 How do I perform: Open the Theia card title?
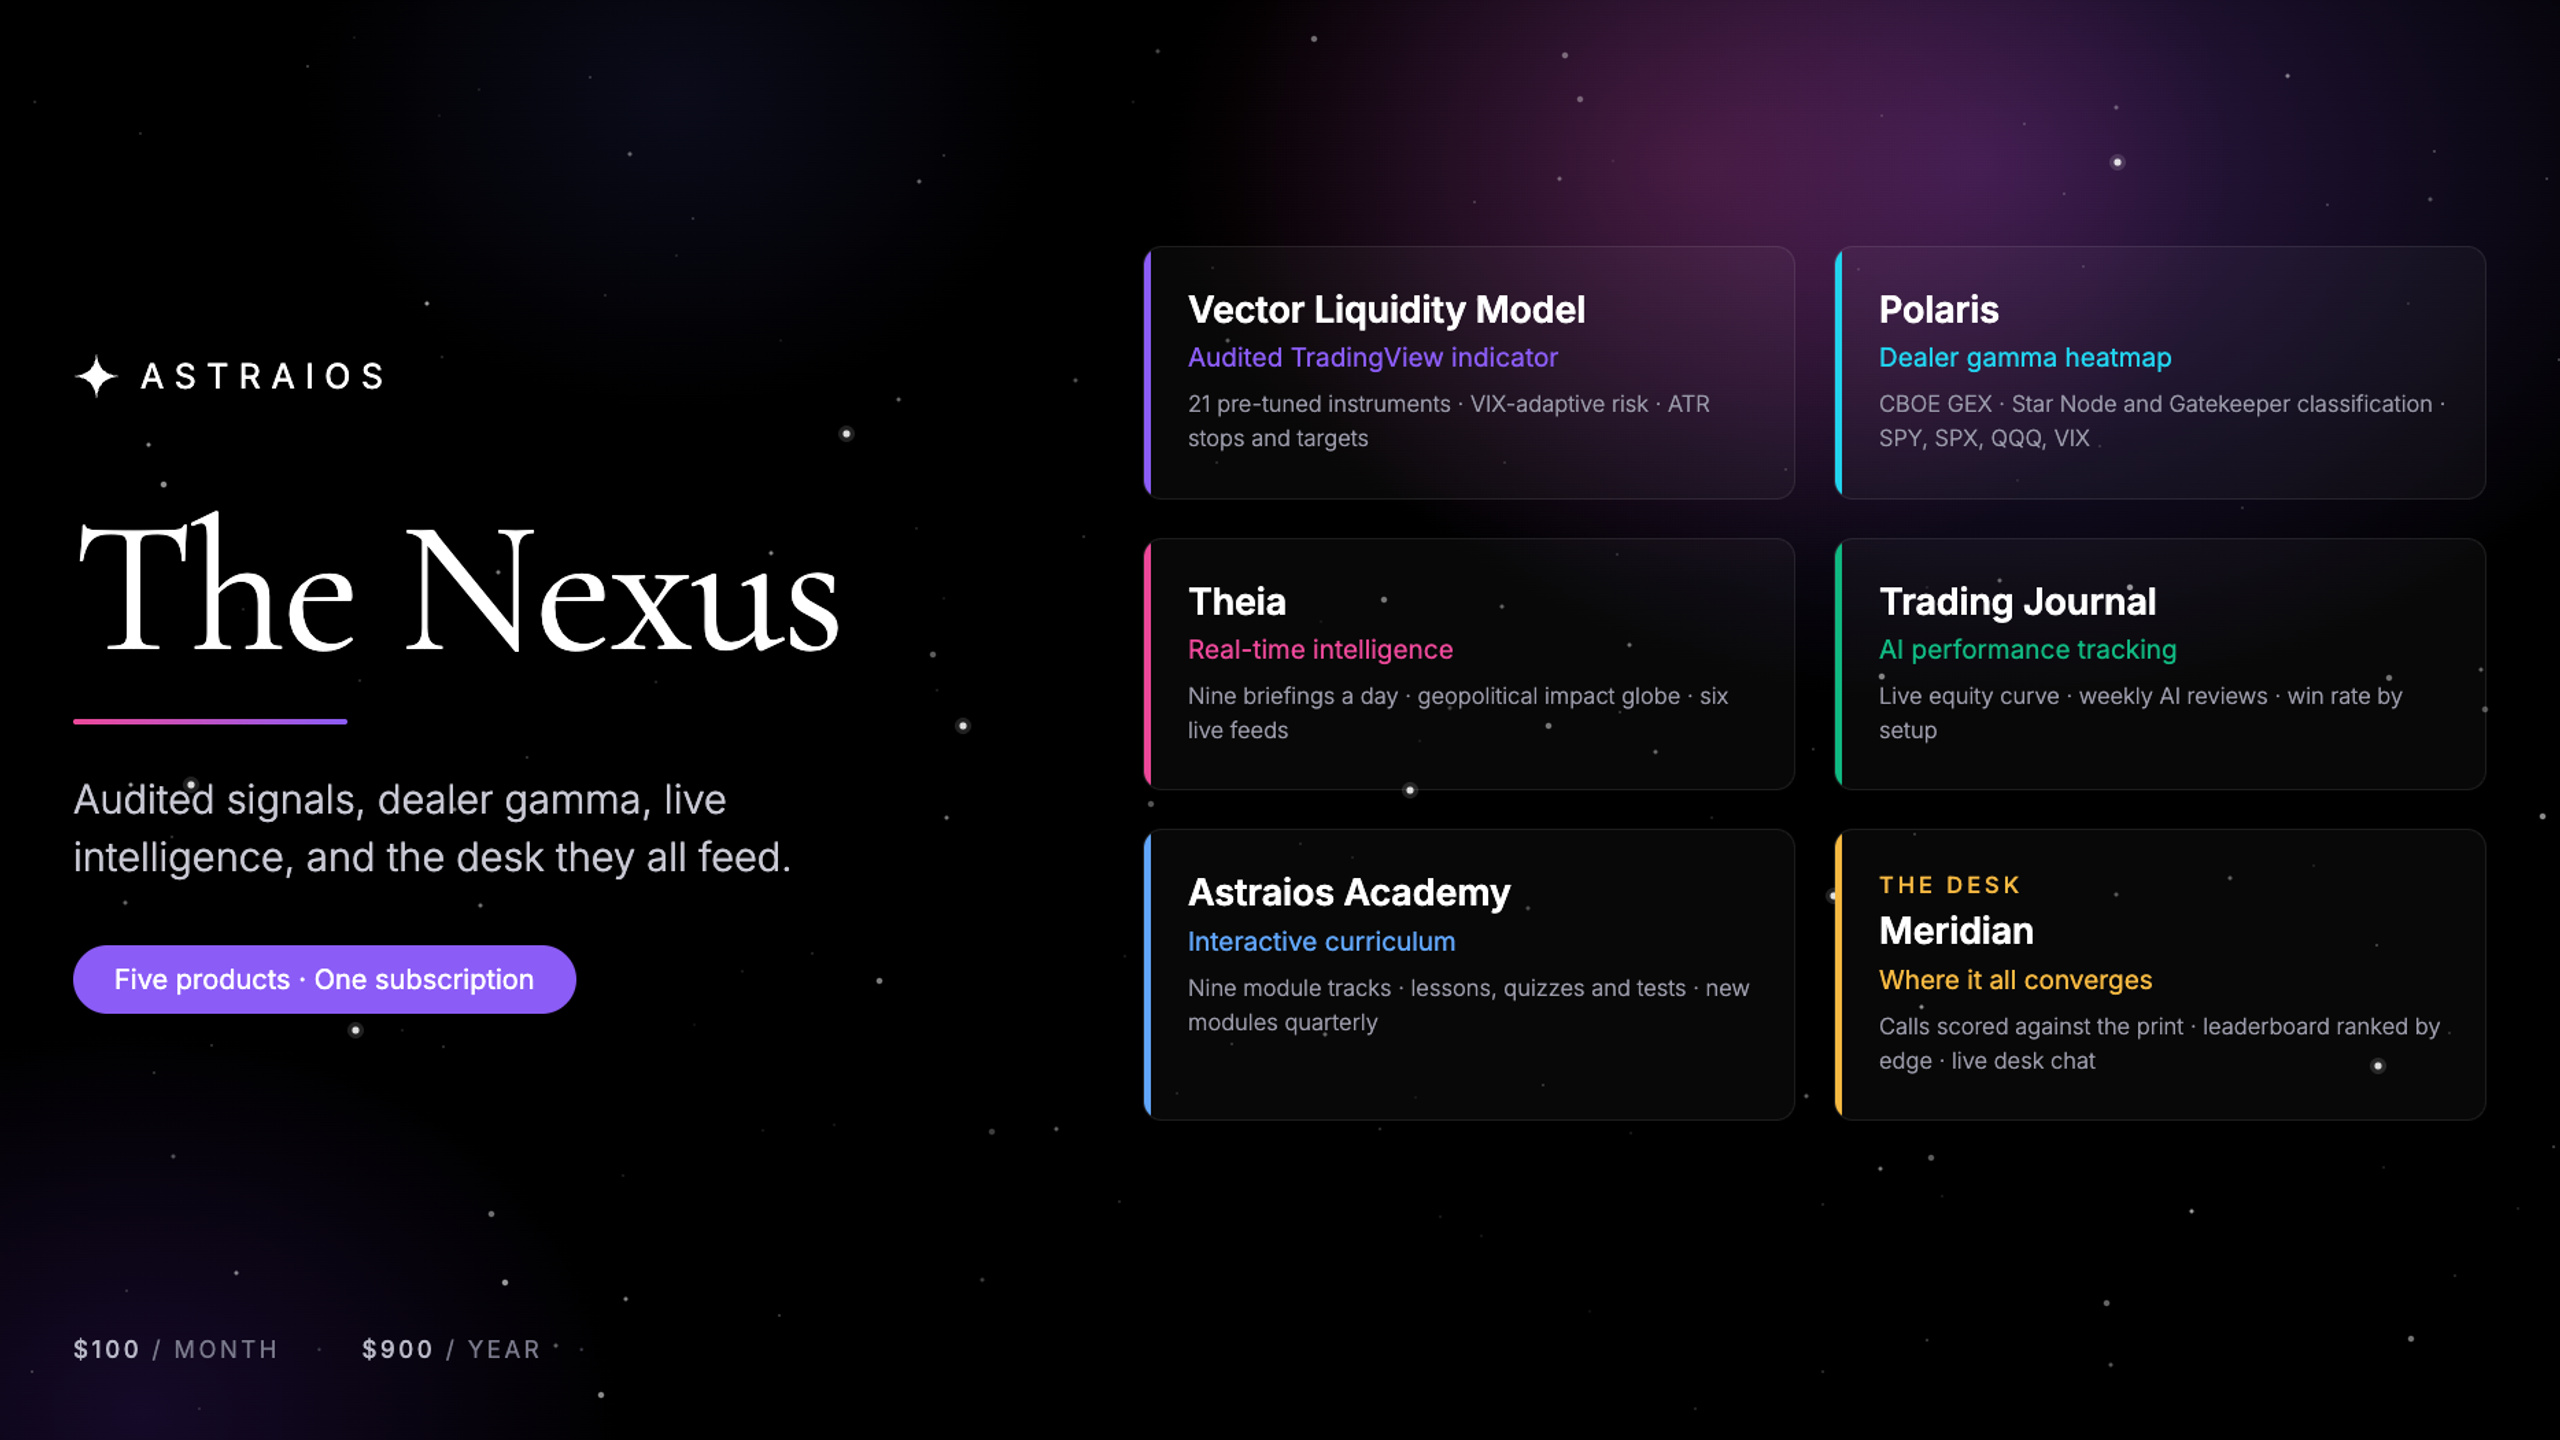click(x=1236, y=602)
